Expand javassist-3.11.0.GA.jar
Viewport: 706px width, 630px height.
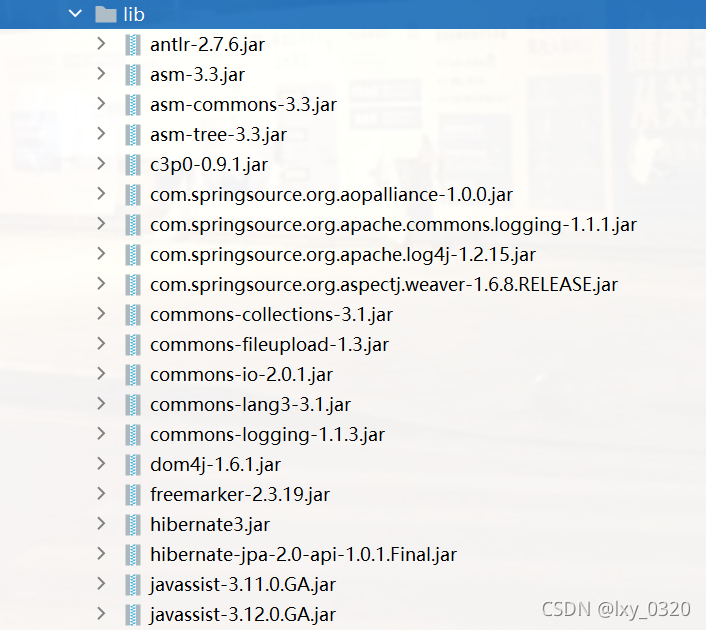click(x=101, y=583)
